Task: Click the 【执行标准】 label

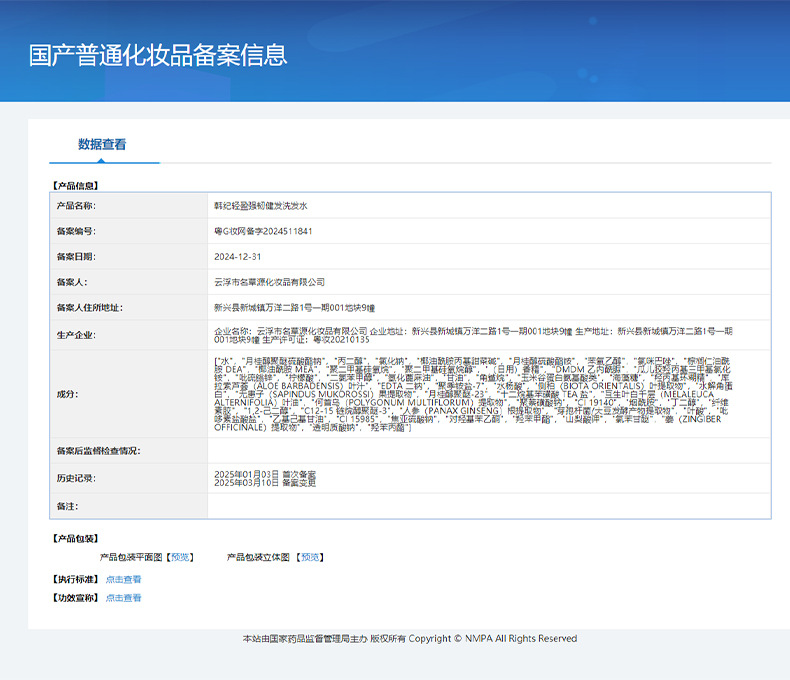Action: click(76, 579)
